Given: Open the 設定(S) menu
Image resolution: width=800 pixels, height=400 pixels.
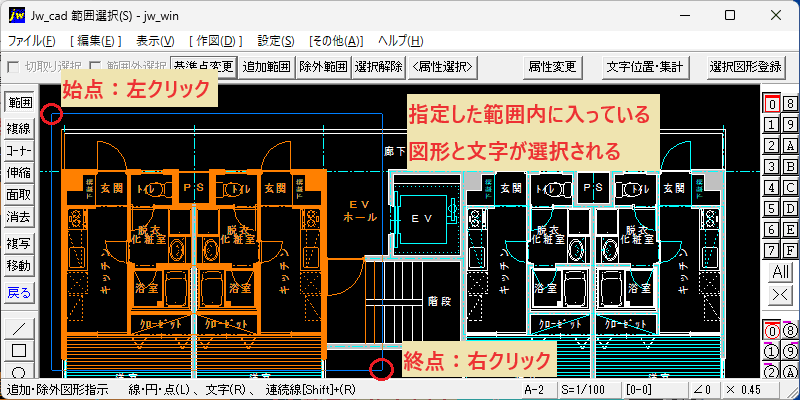Looking at the screenshot, I should [276, 41].
